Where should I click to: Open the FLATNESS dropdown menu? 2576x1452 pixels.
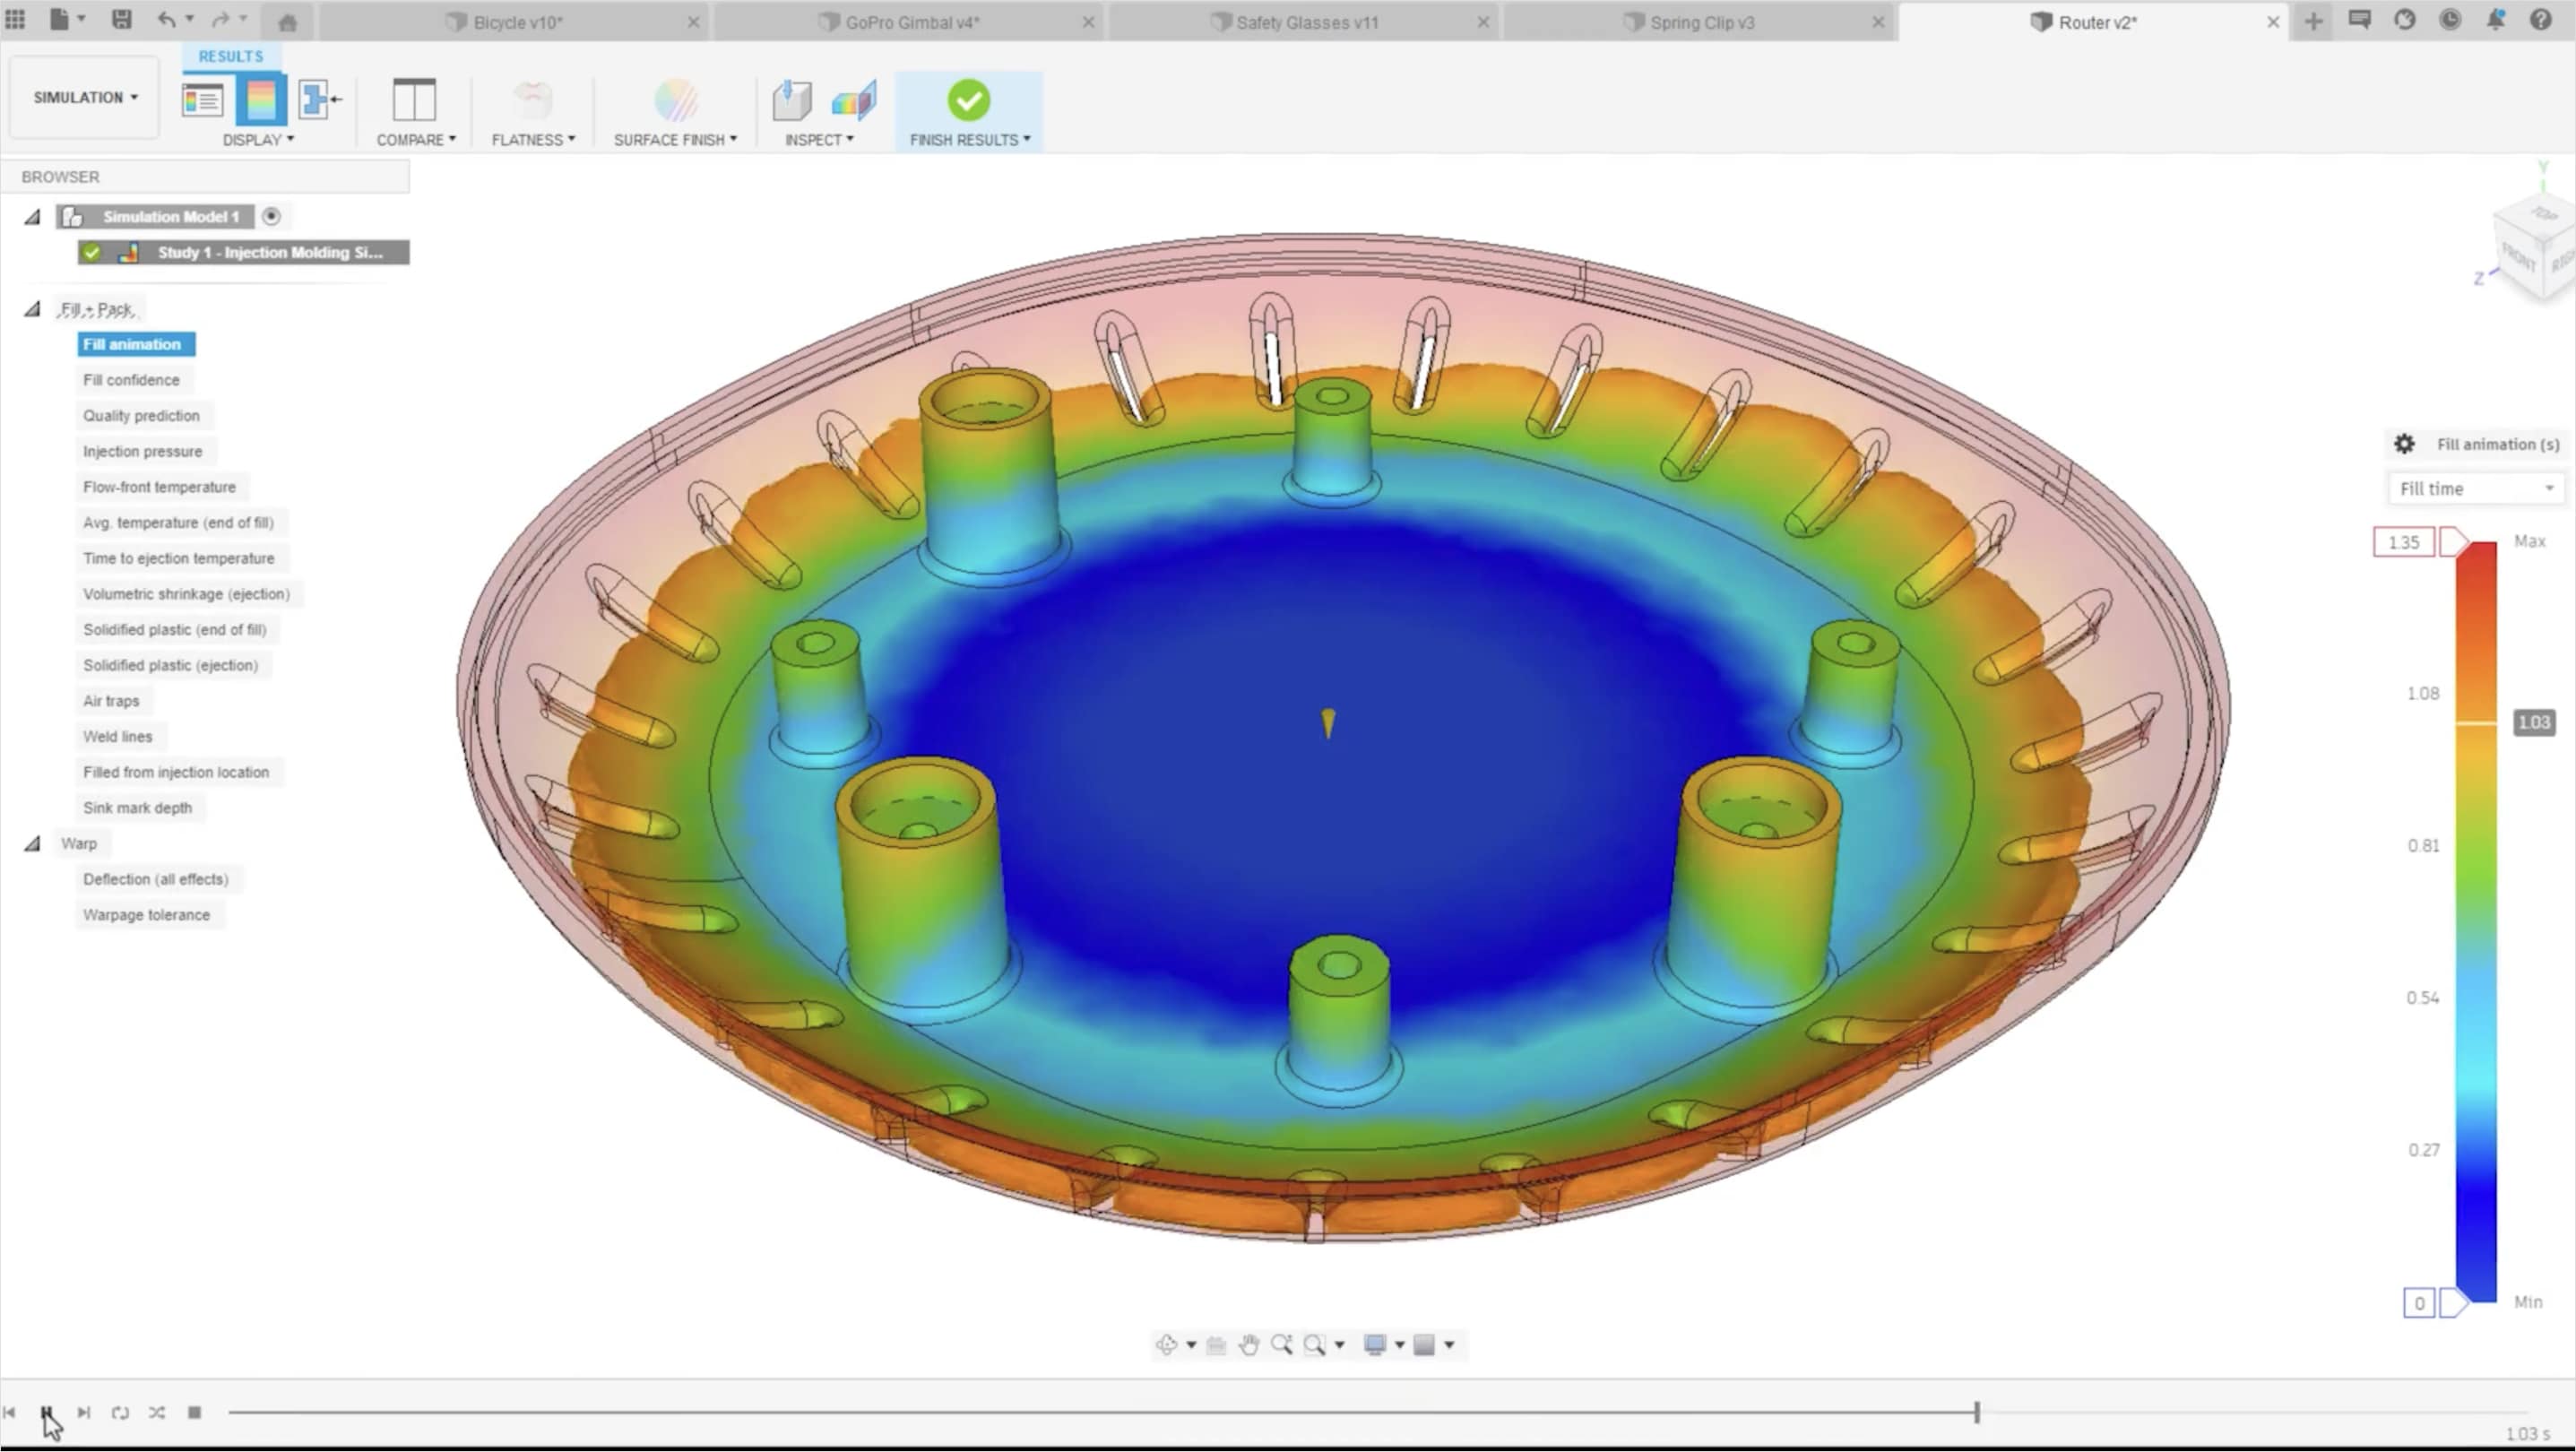pos(533,139)
